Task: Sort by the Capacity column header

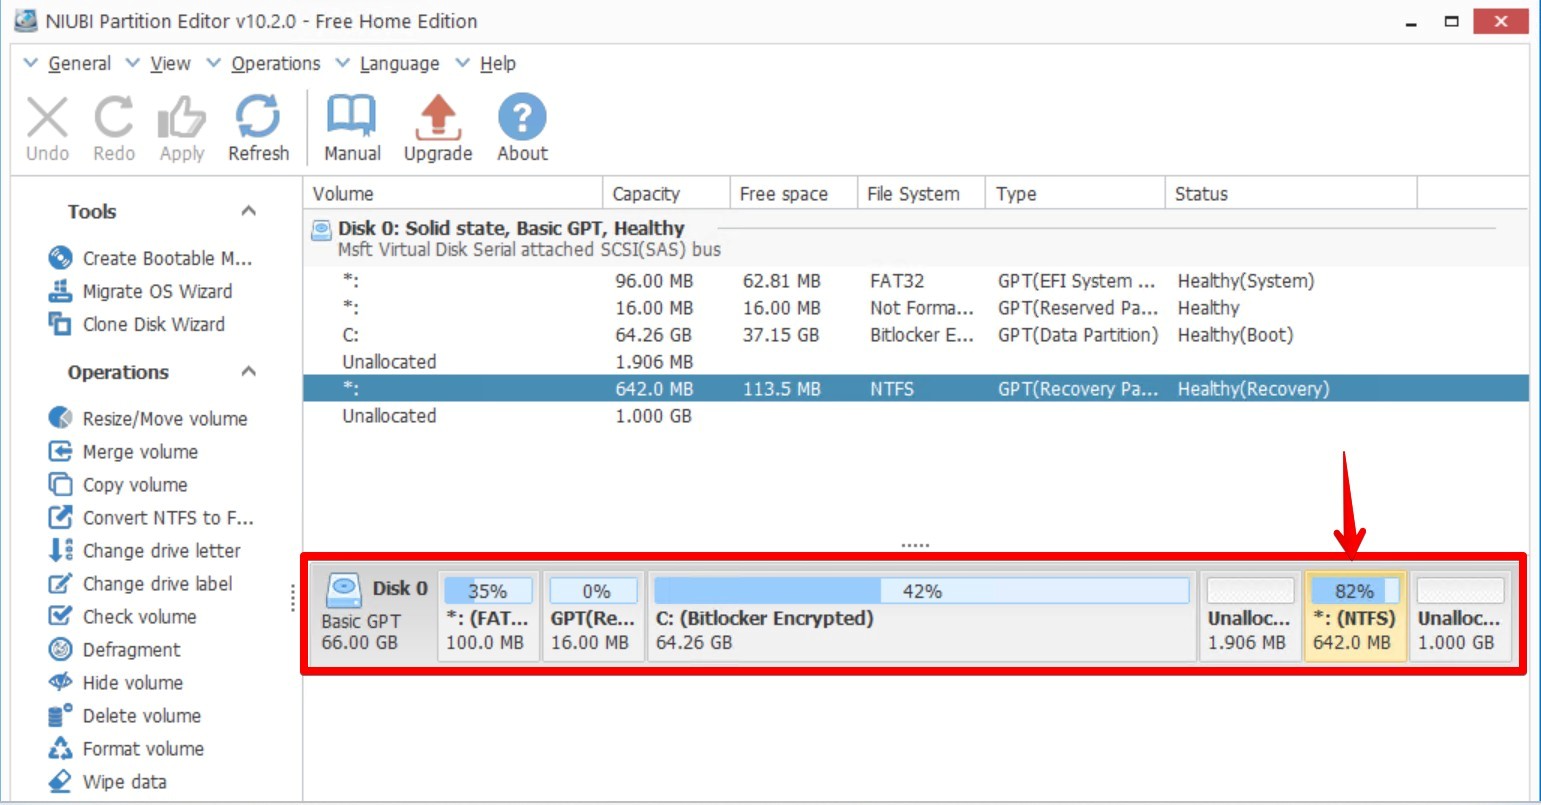Action: tap(666, 194)
